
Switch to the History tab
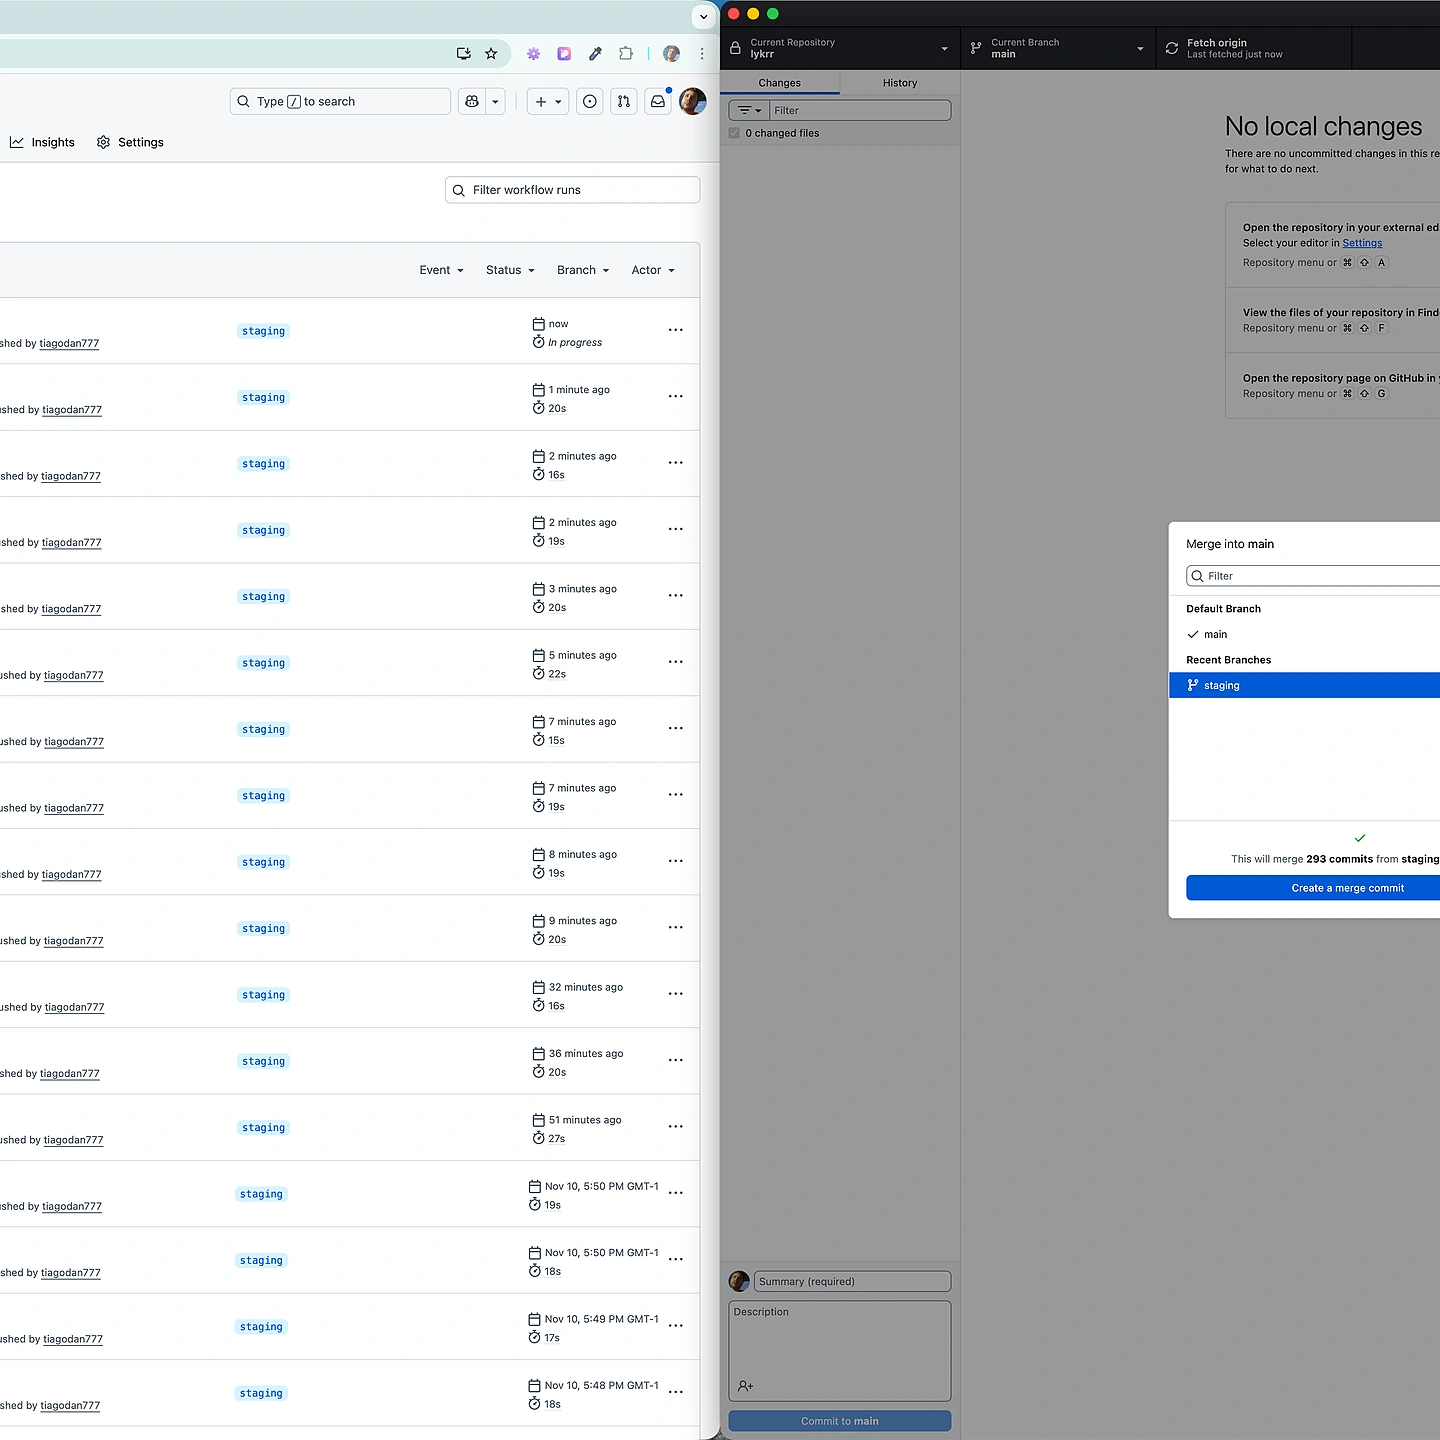[x=899, y=83]
